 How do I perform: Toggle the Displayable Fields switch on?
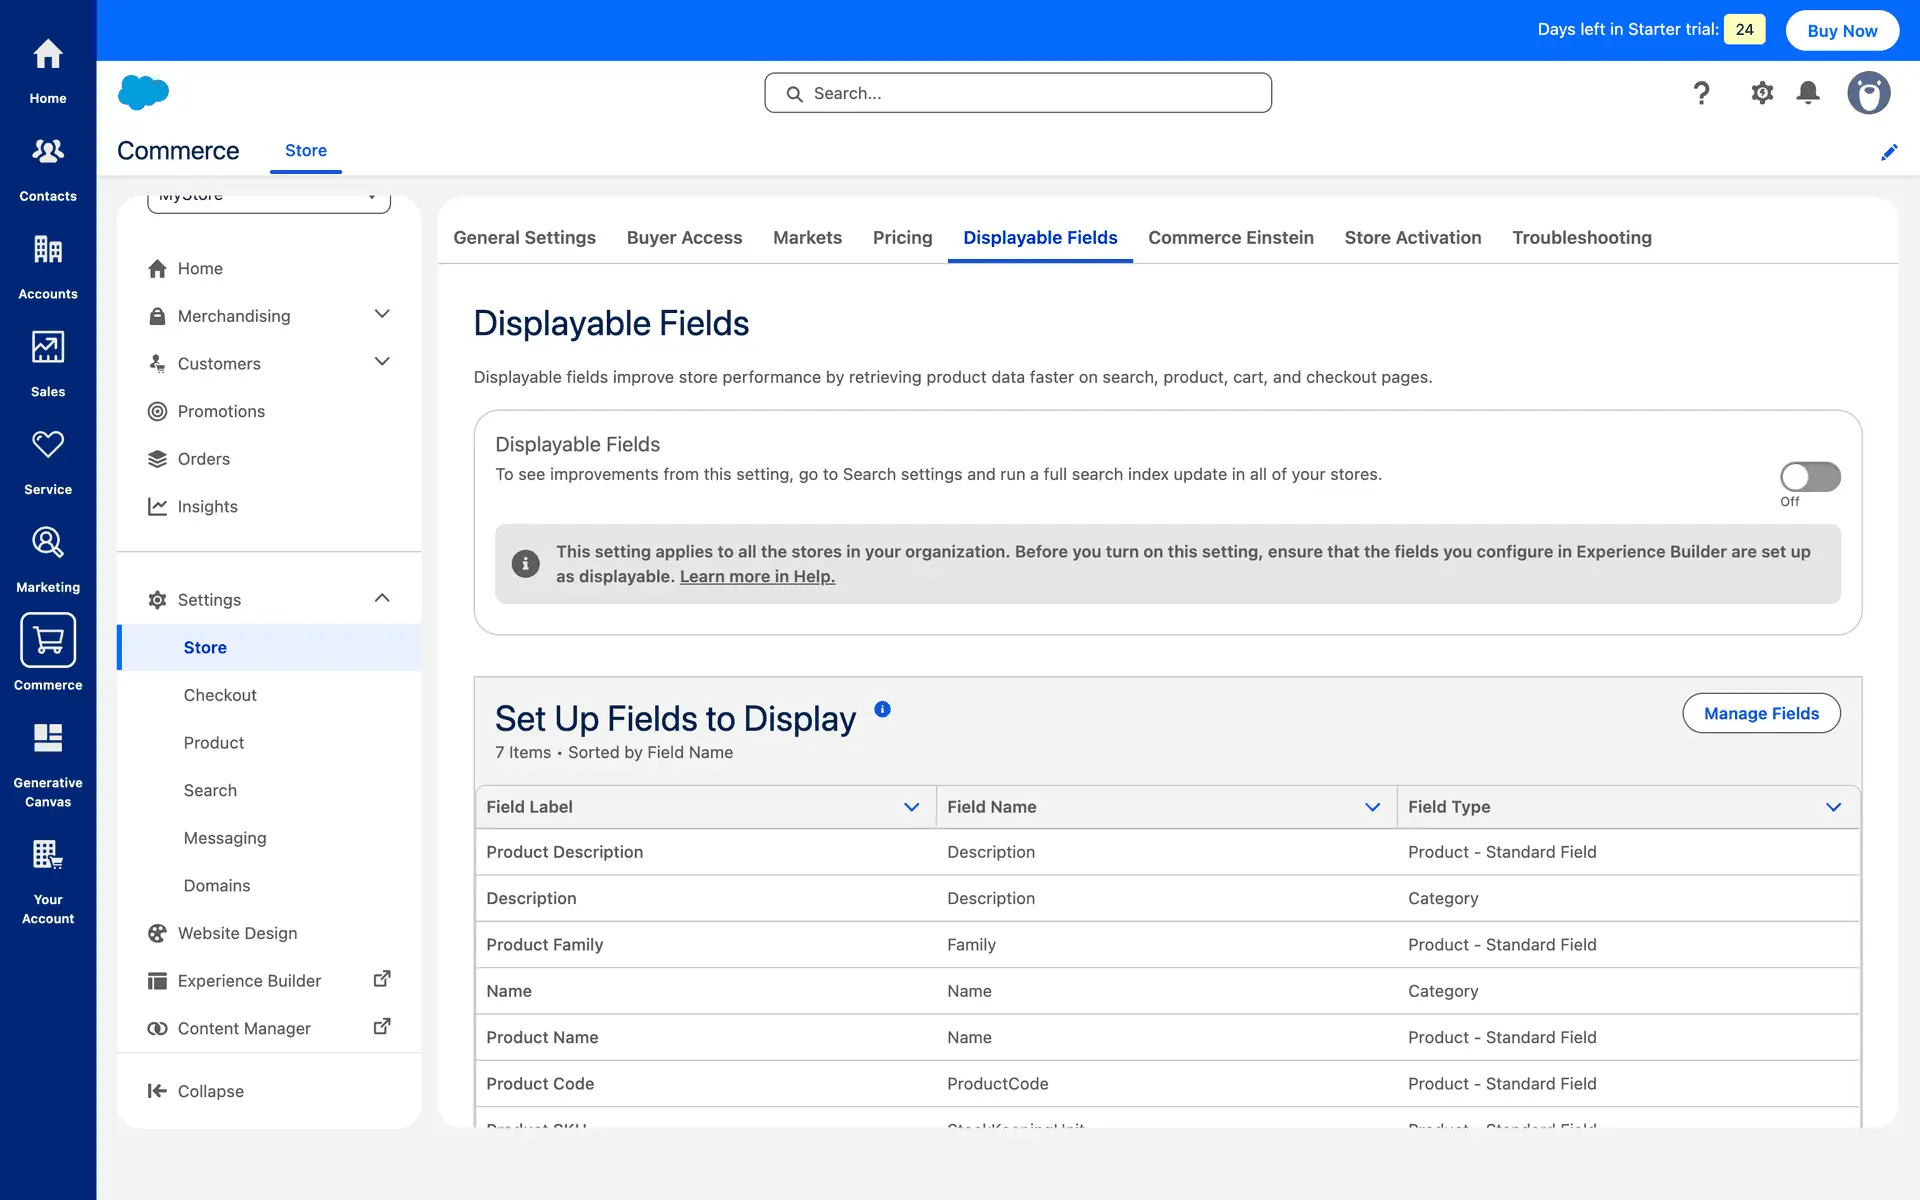coord(1810,476)
